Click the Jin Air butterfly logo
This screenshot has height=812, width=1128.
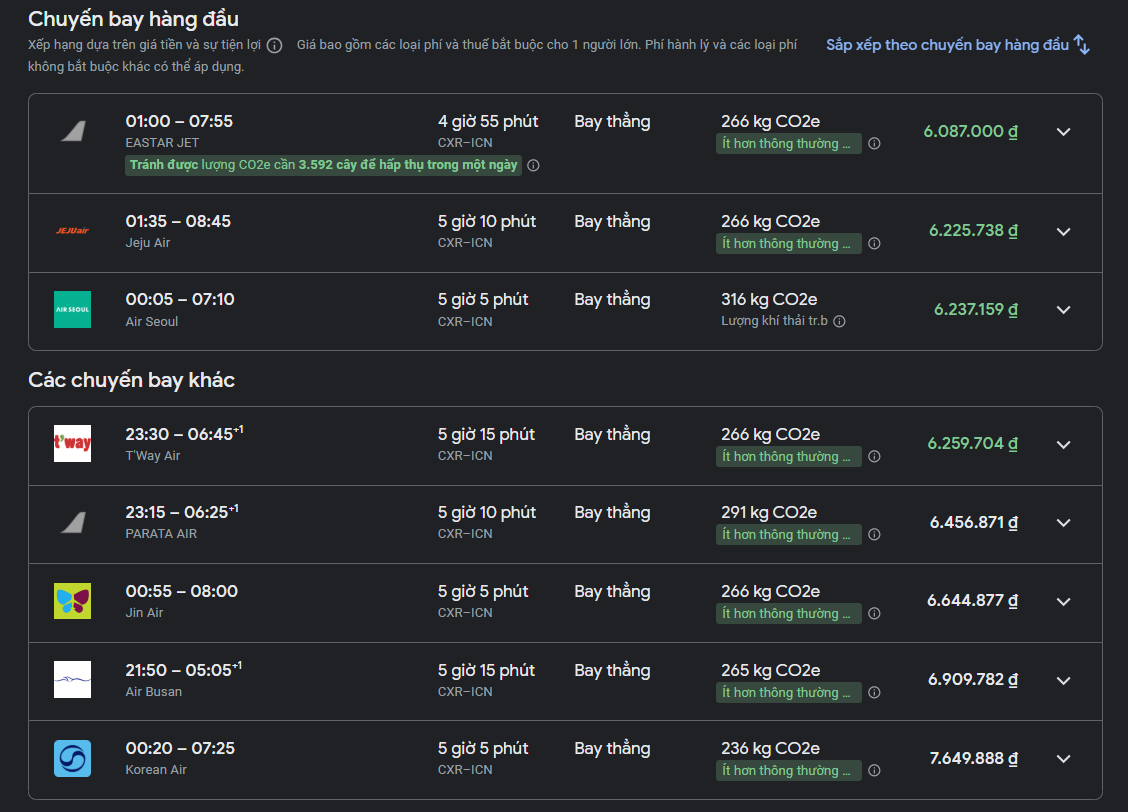(72, 601)
